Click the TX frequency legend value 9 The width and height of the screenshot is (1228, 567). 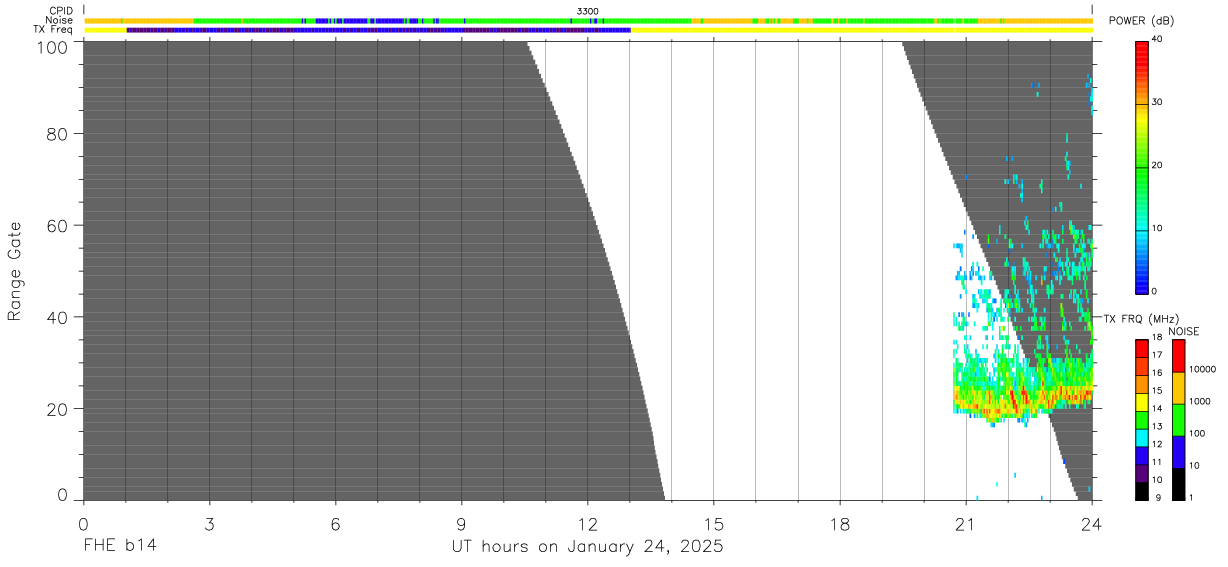tap(1157, 497)
